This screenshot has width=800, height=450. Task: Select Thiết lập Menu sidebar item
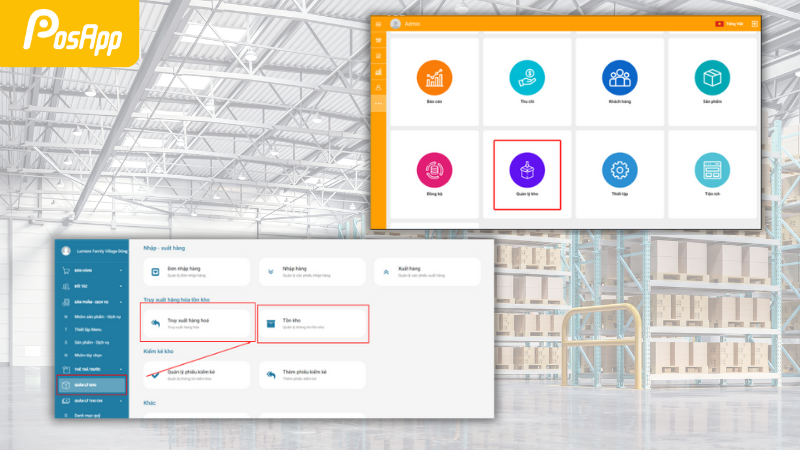[90, 327]
